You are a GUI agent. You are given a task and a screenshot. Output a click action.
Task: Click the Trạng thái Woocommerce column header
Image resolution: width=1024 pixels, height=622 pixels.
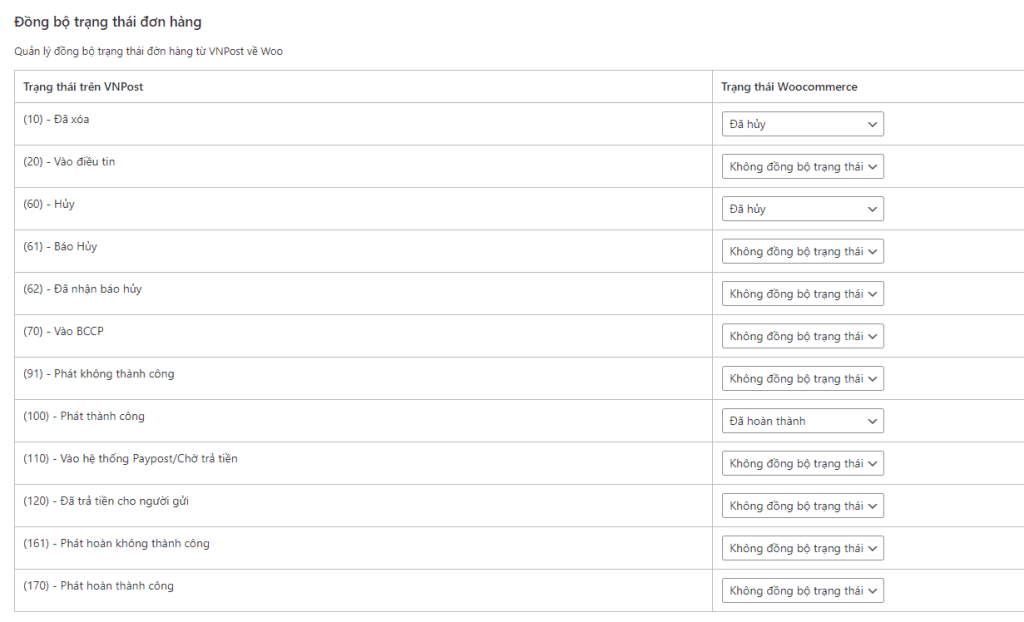pos(789,87)
